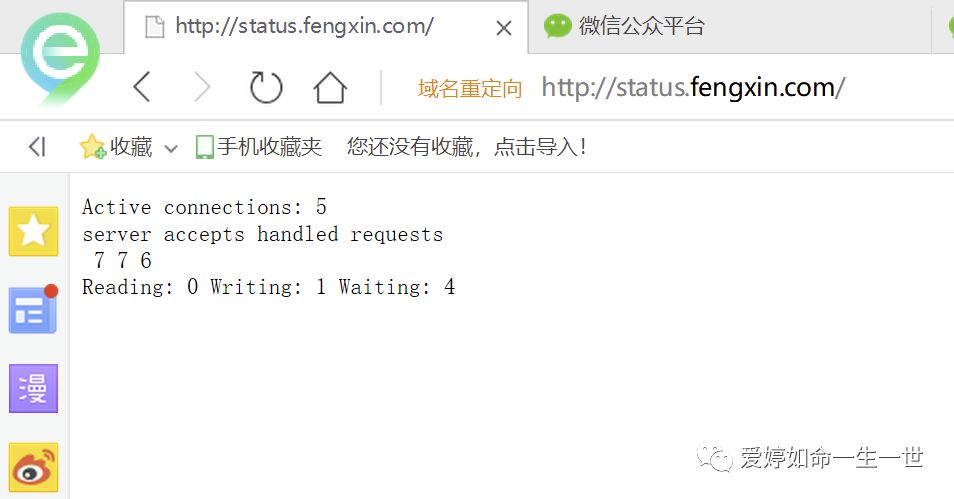Viewport: 954px width, 499px height.
Task: Expand the 收藏 dropdown arrow
Action: pyautogui.click(x=171, y=148)
